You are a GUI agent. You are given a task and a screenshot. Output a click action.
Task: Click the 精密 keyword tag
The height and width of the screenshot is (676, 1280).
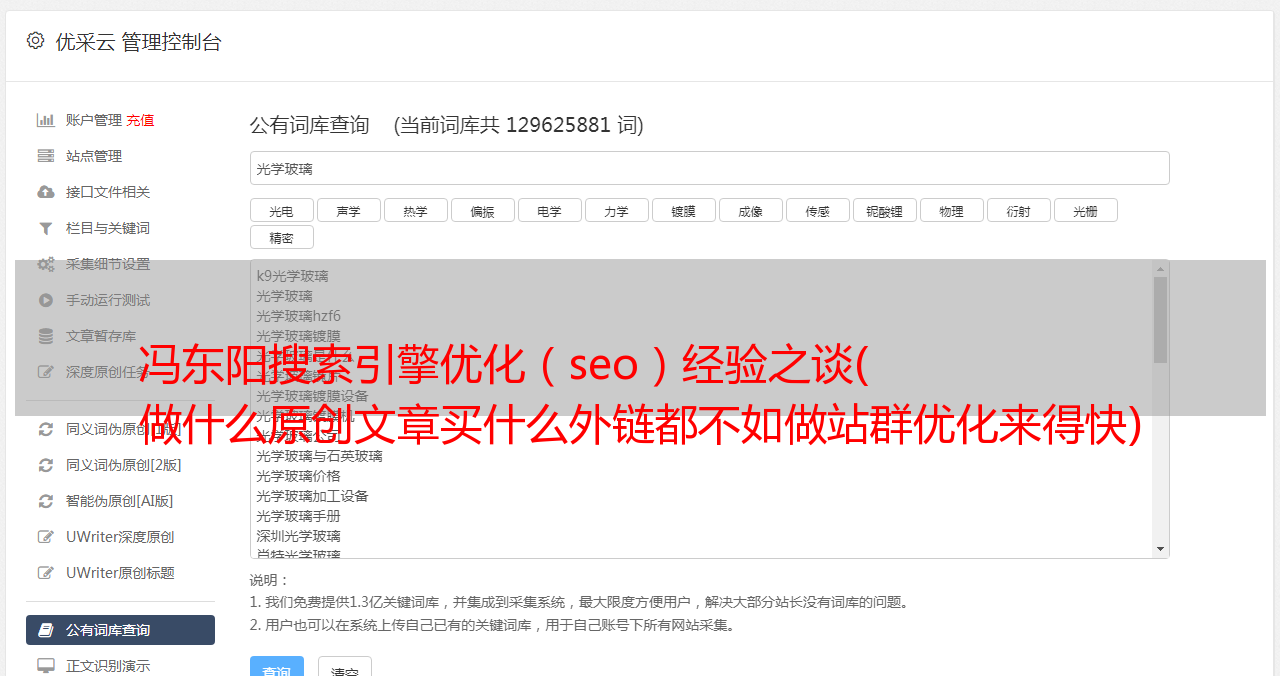tap(282, 237)
